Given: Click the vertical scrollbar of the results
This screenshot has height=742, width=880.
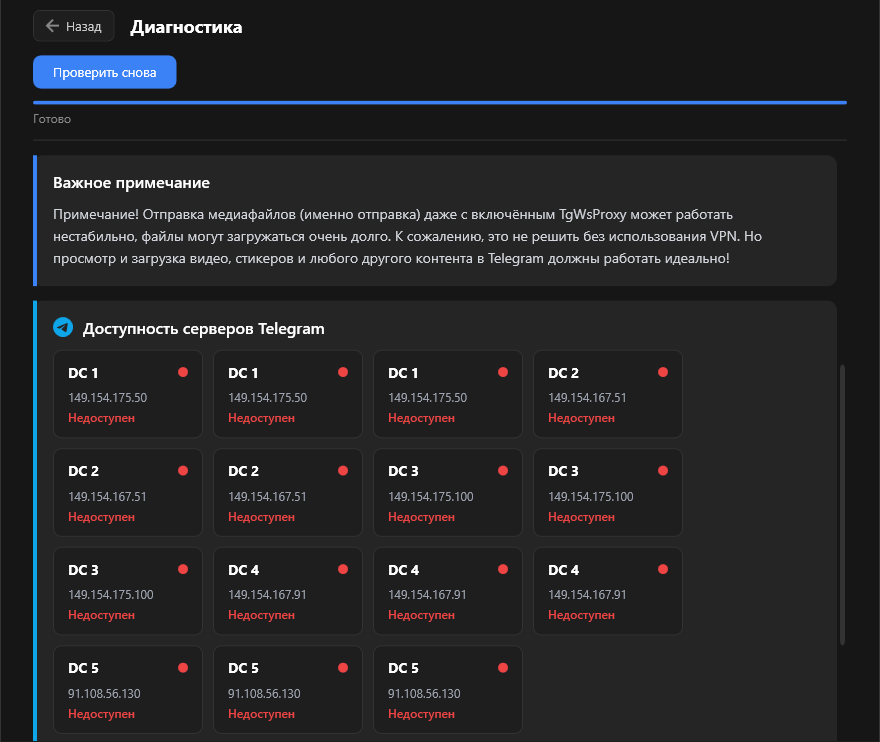Looking at the screenshot, I should click(842, 504).
